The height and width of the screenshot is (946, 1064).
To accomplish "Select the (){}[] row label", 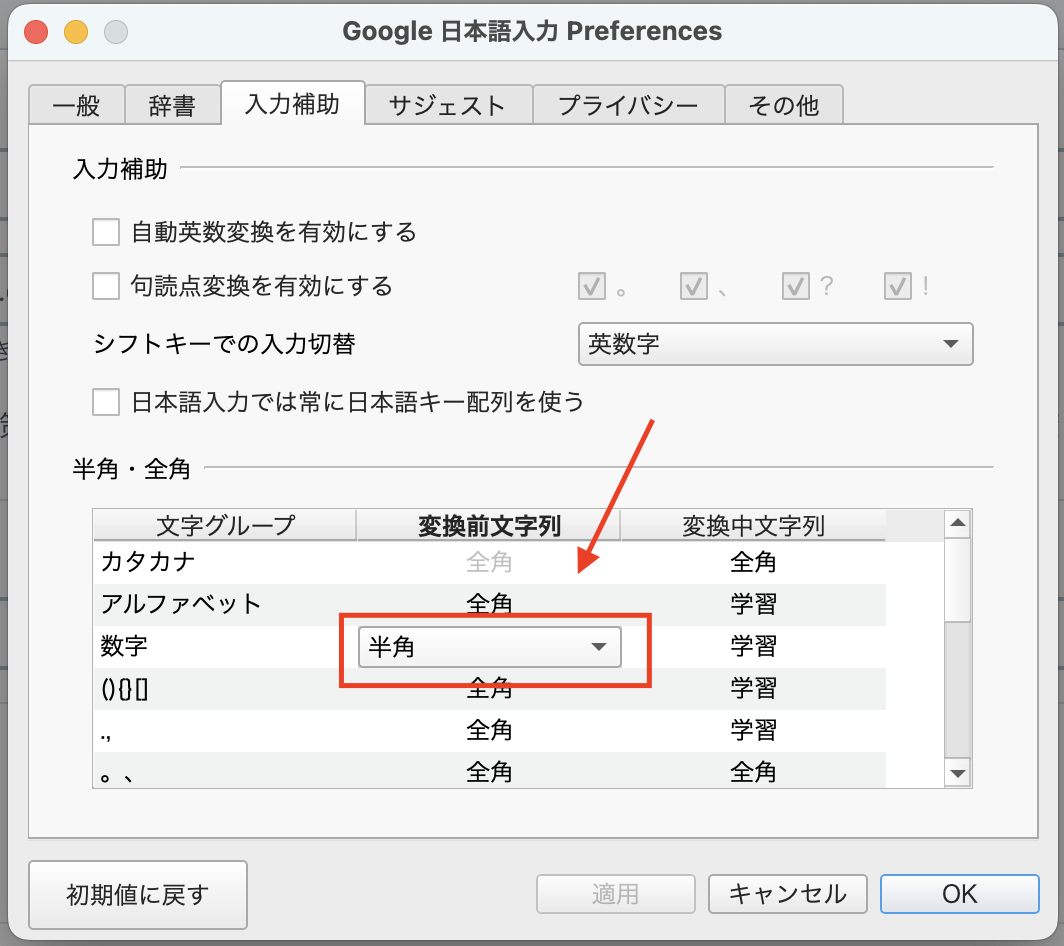I will pos(124,689).
